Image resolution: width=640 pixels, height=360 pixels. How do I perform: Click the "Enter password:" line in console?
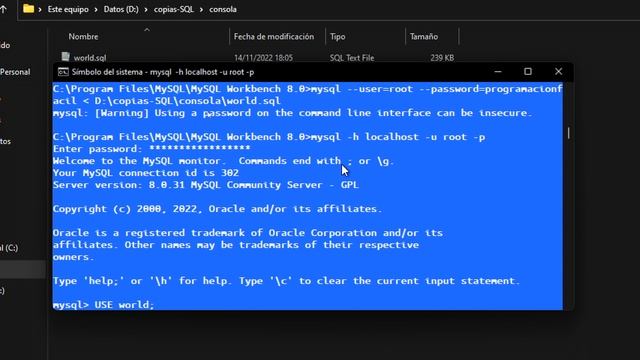coord(151,149)
